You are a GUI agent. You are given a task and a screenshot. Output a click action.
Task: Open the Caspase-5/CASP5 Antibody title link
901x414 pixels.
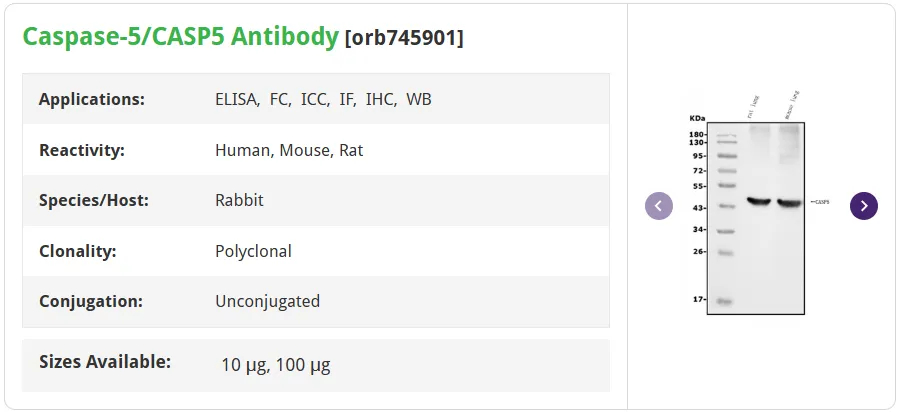tap(180, 36)
